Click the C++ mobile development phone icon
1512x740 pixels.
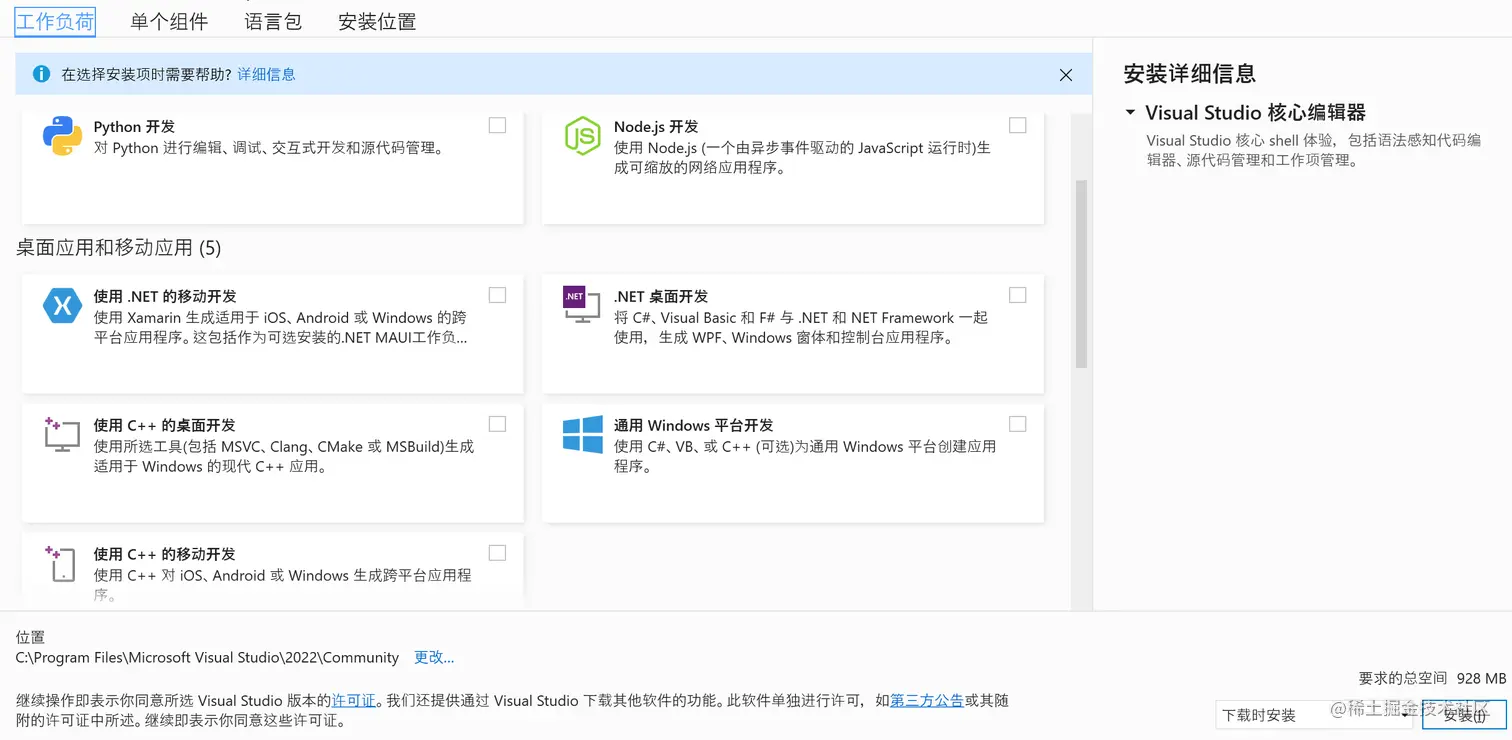(x=61, y=564)
